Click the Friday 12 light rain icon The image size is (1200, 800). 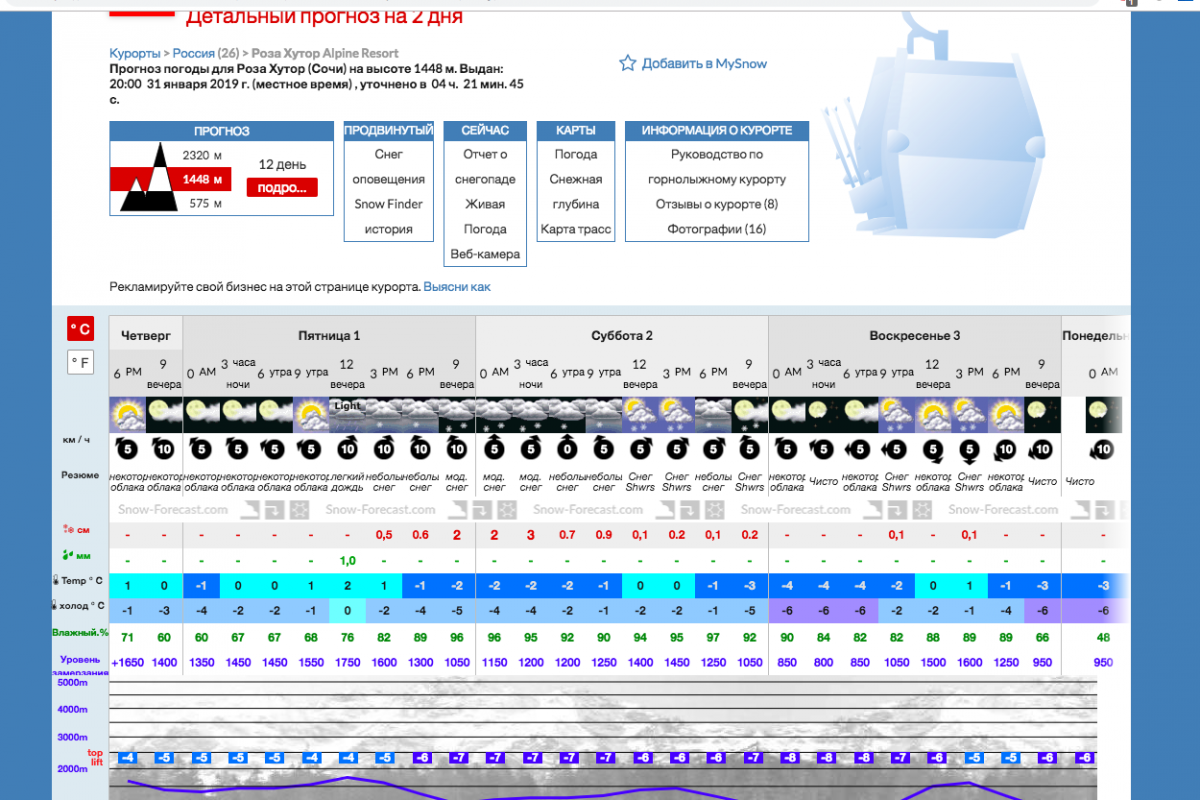coord(347,414)
